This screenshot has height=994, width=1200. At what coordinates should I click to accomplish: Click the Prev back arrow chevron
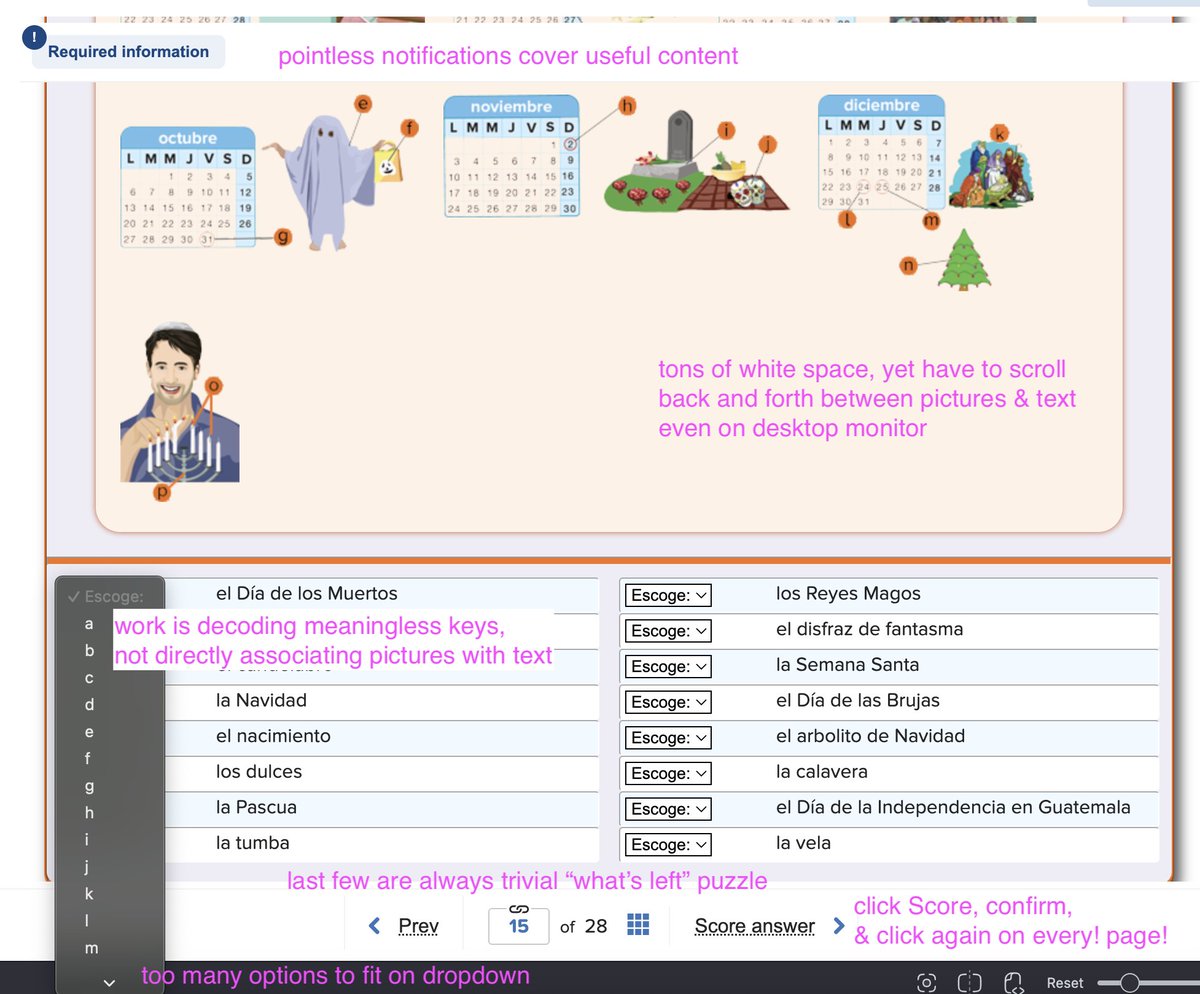click(x=375, y=926)
